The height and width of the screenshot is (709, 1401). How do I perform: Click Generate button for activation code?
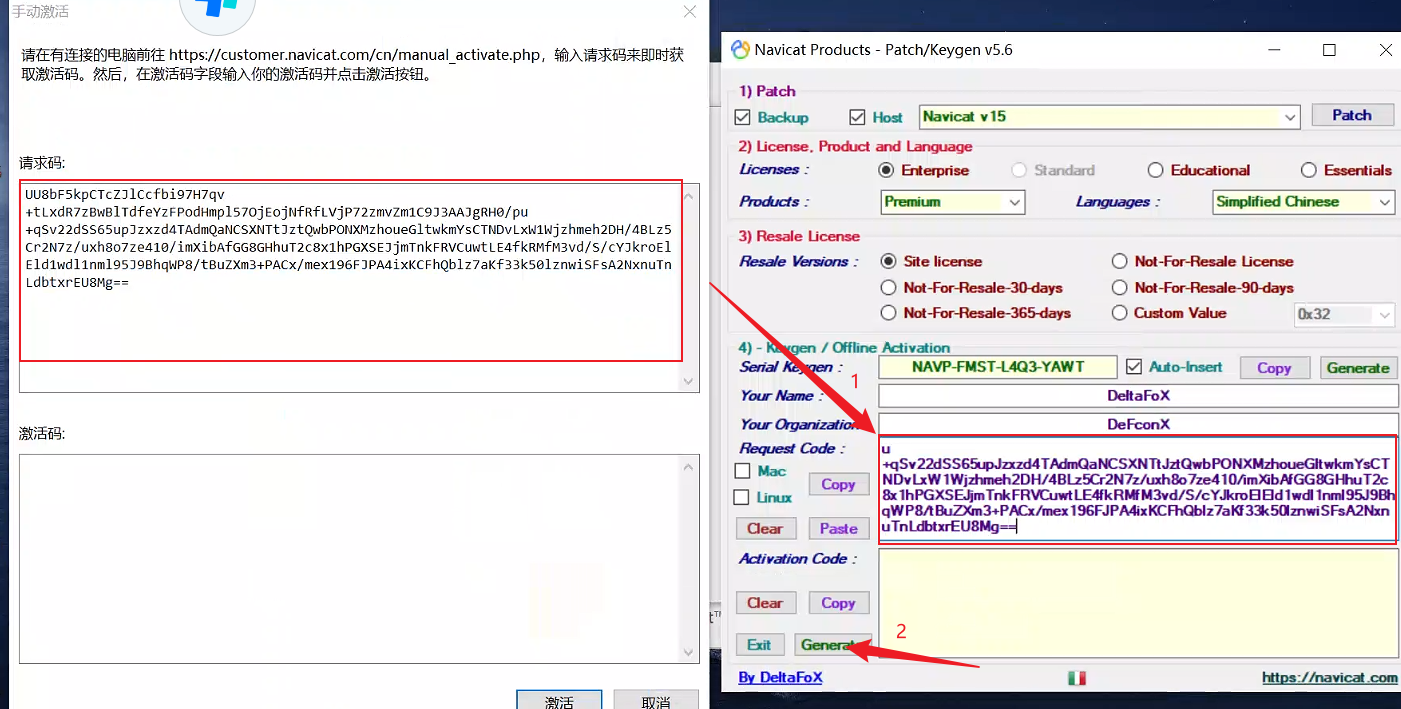pyautogui.click(x=833, y=645)
